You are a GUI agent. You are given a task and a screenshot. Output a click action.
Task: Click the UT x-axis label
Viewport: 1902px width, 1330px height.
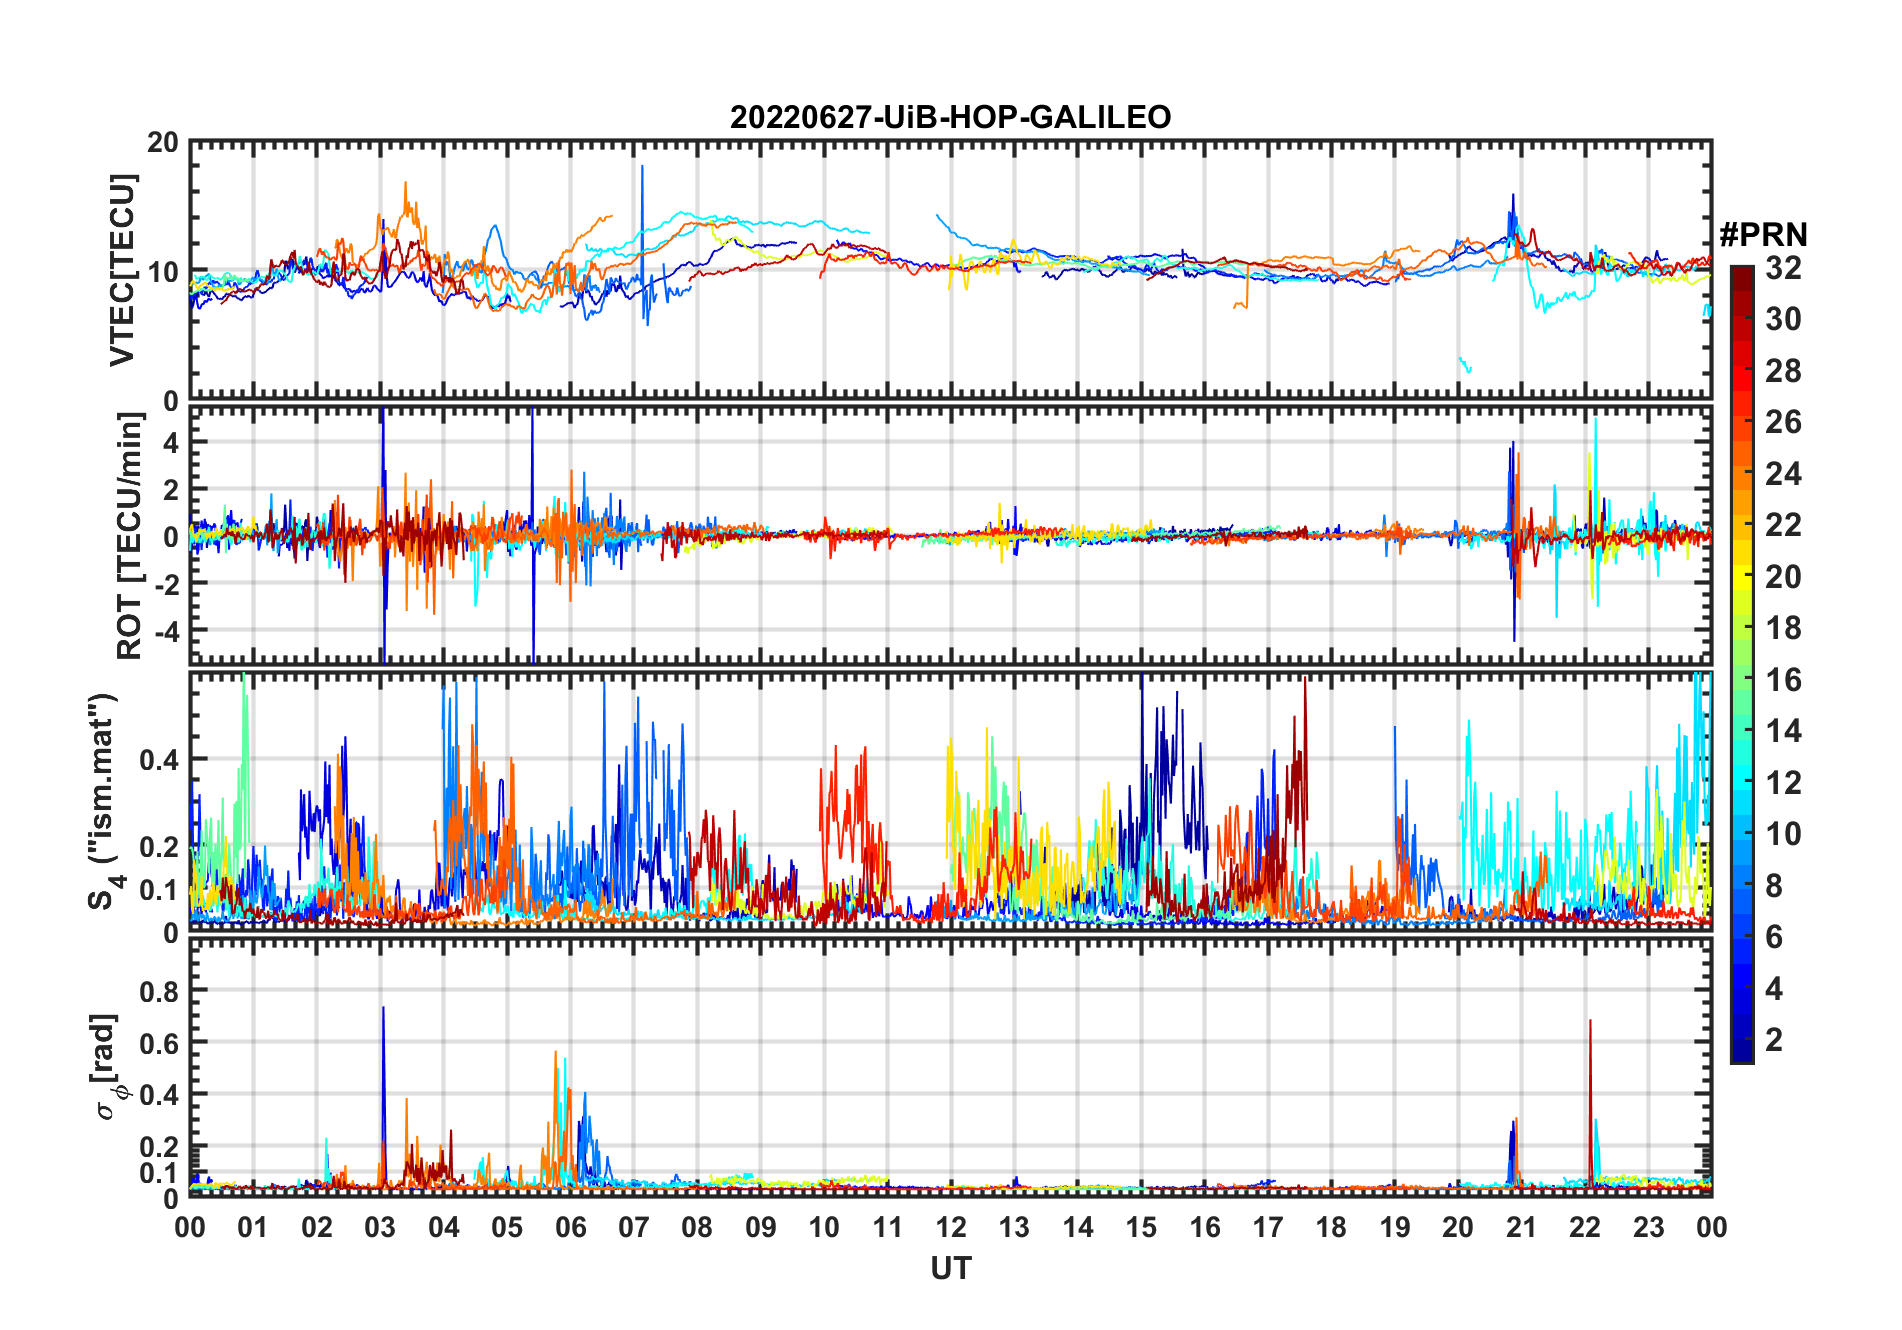click(x=950, y=1268)
